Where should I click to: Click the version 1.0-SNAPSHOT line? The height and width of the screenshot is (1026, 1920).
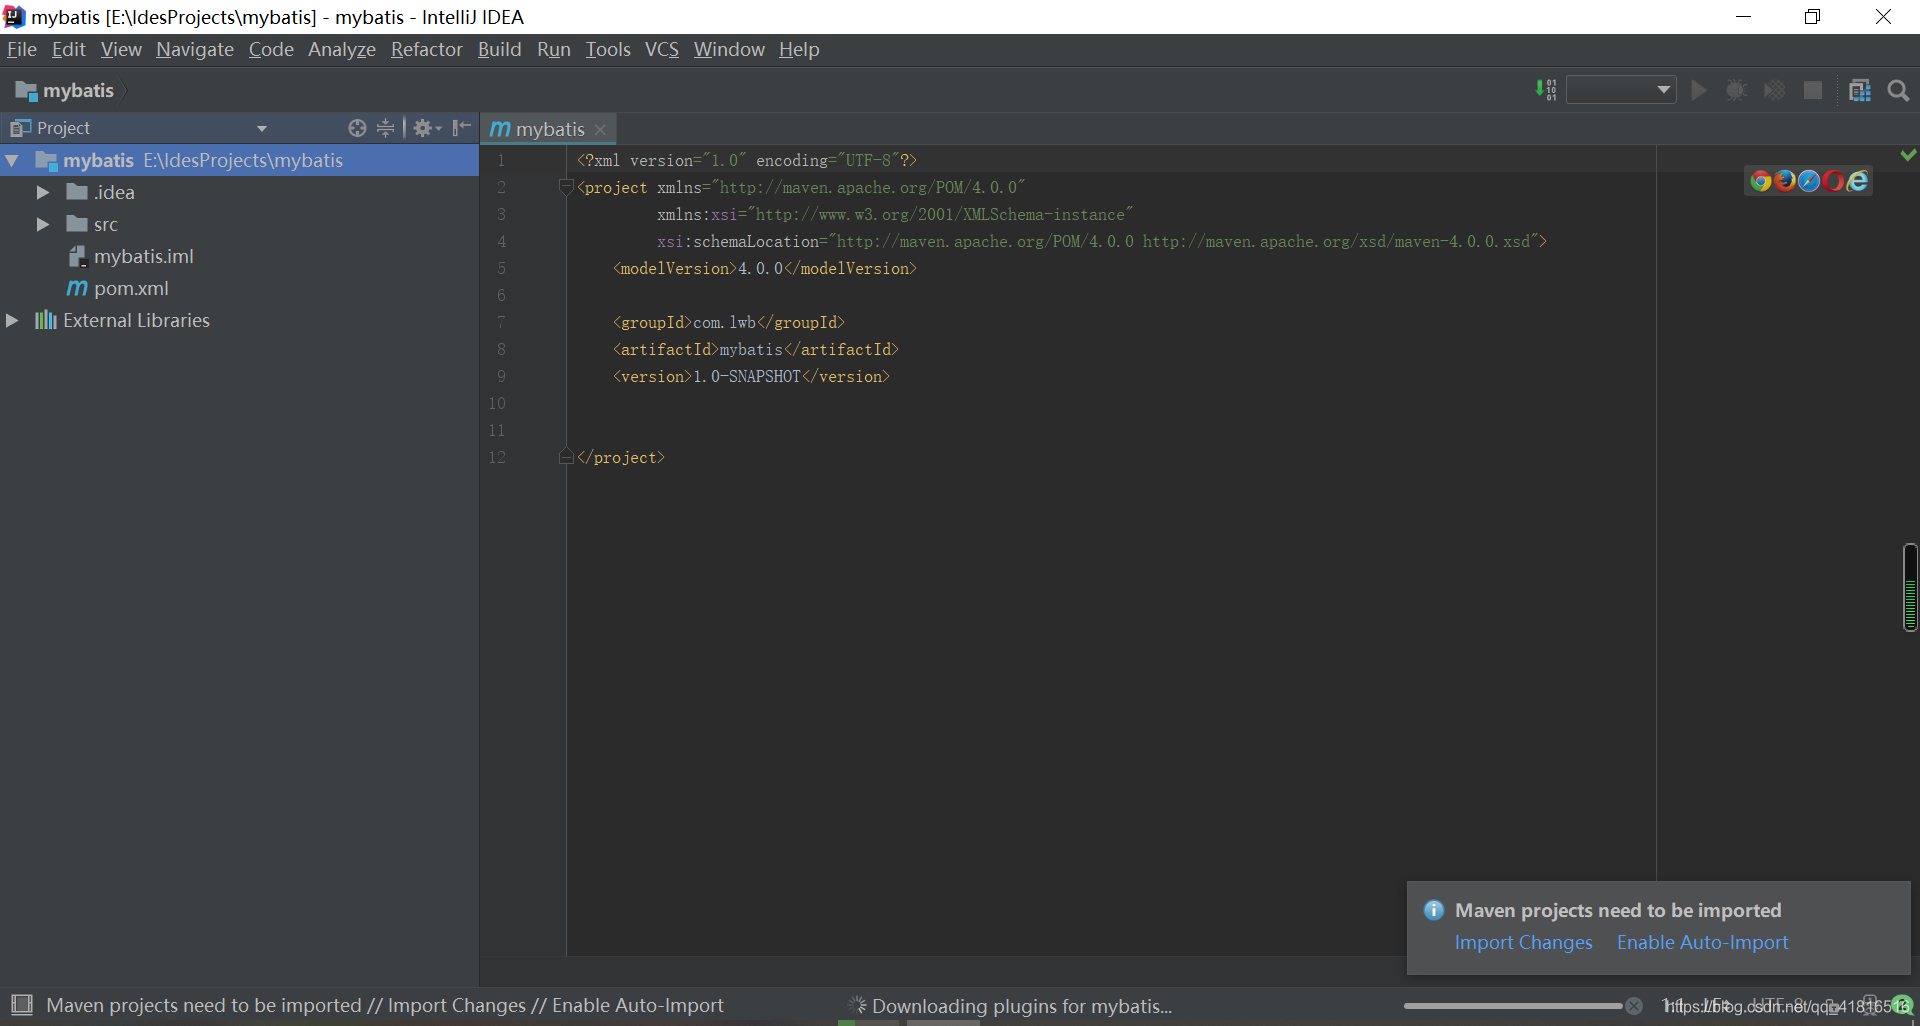click(751, 376)
